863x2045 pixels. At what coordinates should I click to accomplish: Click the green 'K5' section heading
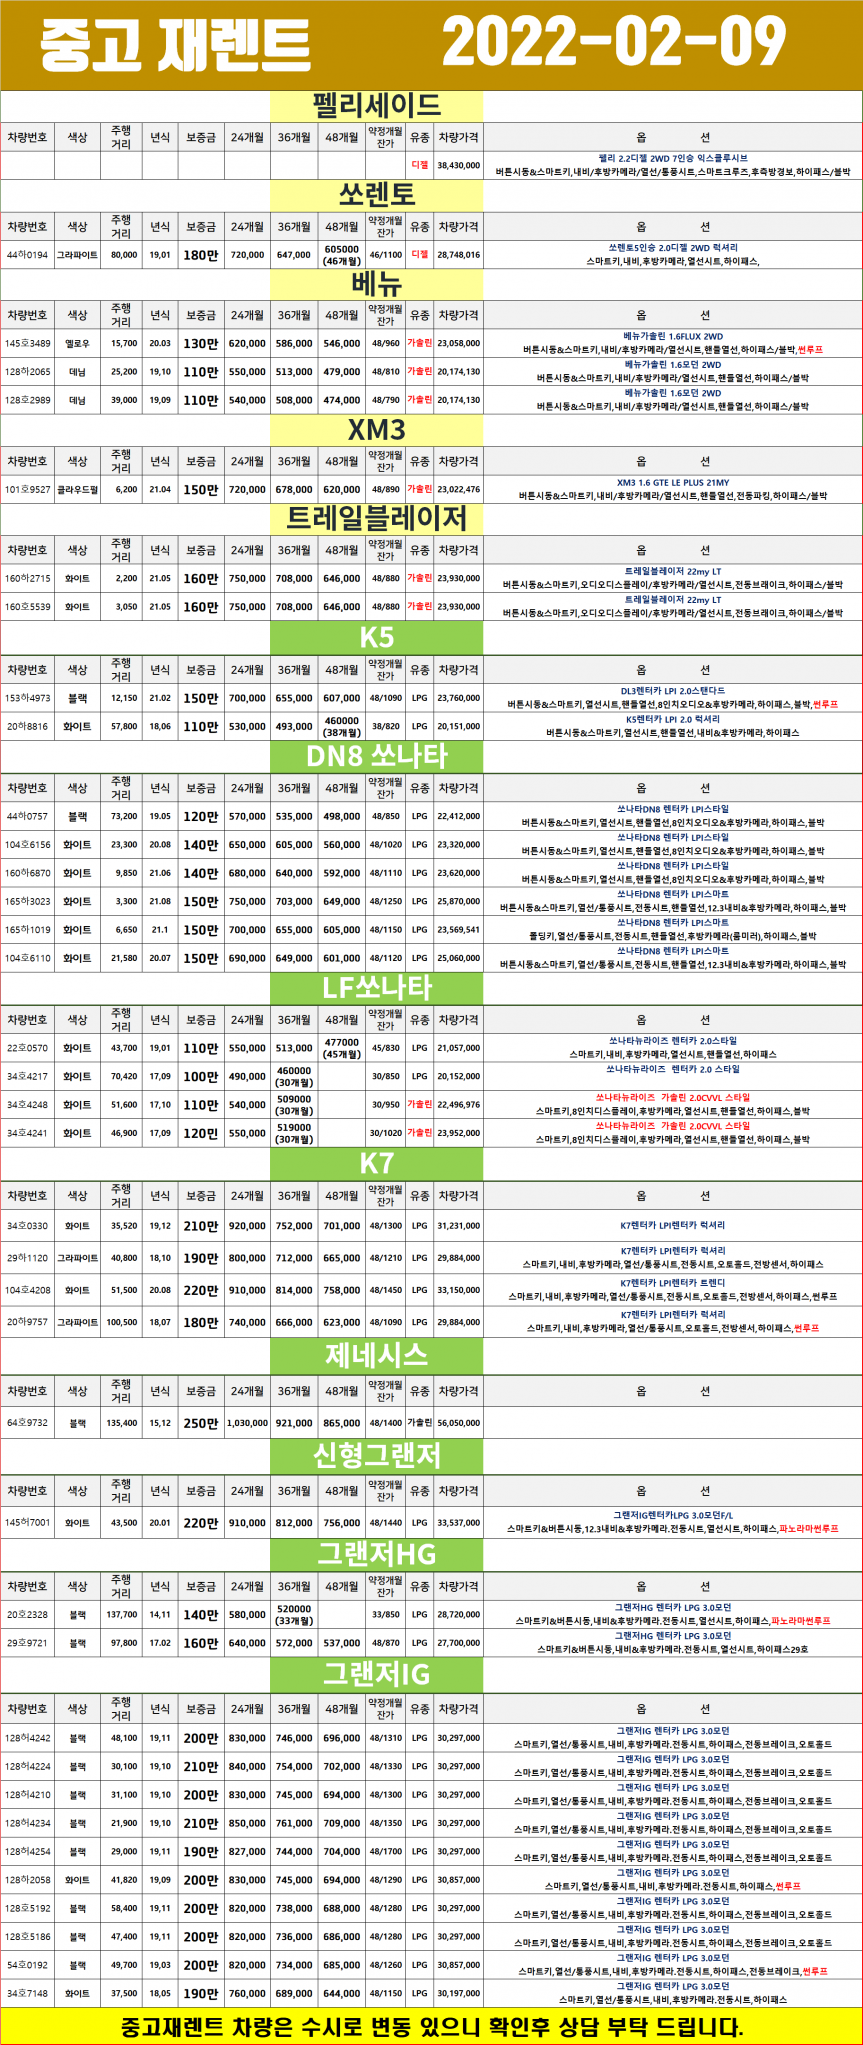(377, 637)
